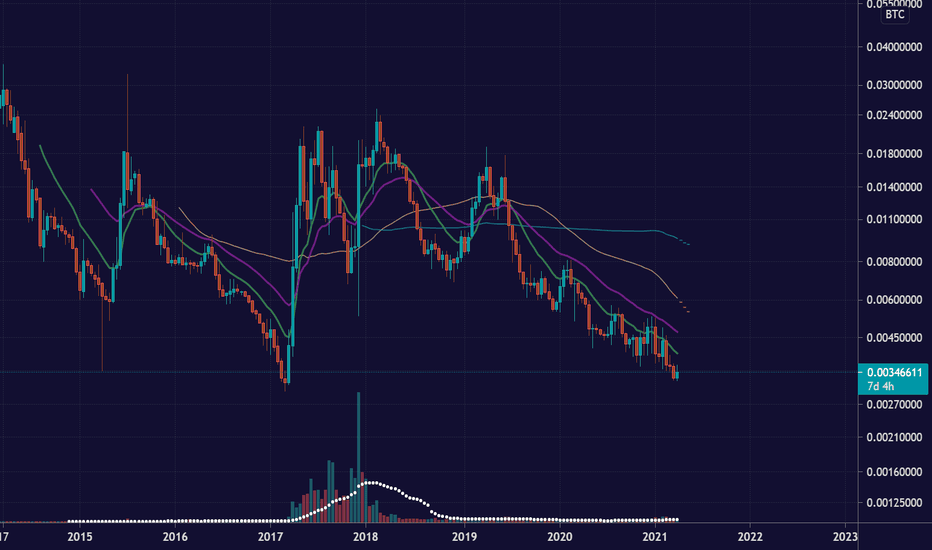Click the current price label 0.00346611
The image size is (932, 550).
tap(895, 373)
